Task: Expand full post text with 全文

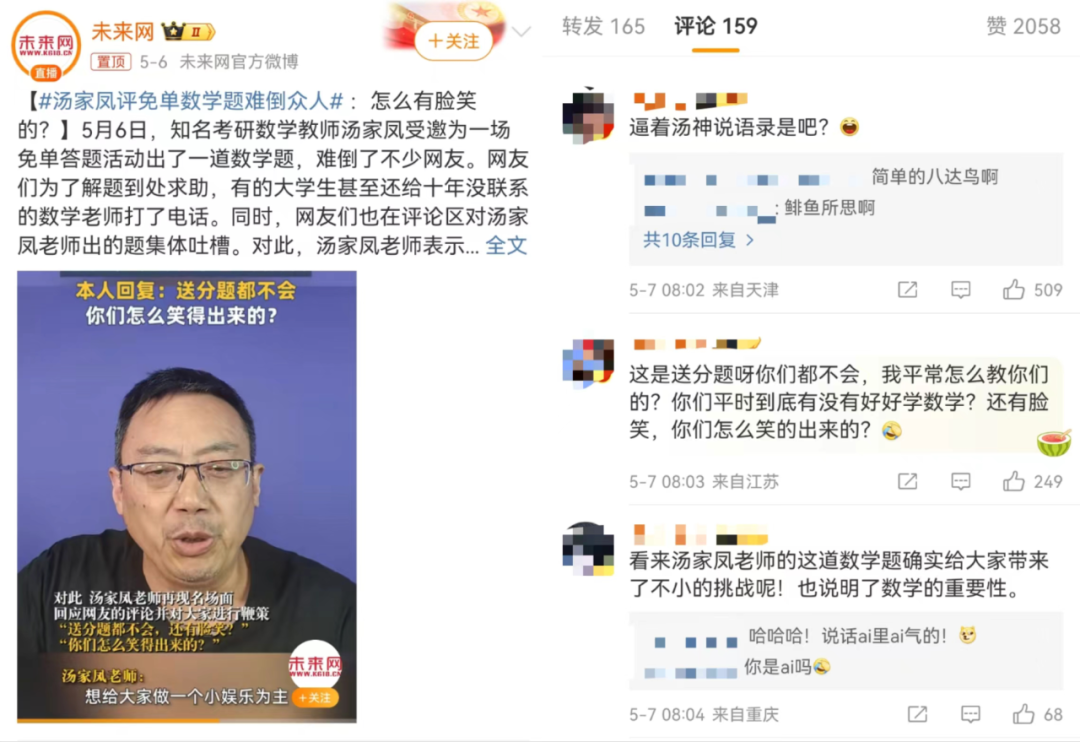Action: click(x=506, y=245)
